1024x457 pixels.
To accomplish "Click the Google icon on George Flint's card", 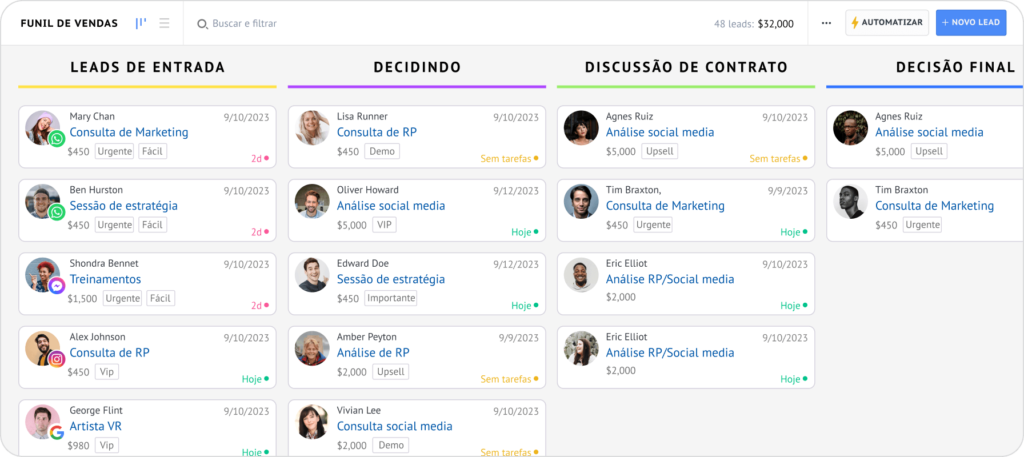I will tap(57, 432).
